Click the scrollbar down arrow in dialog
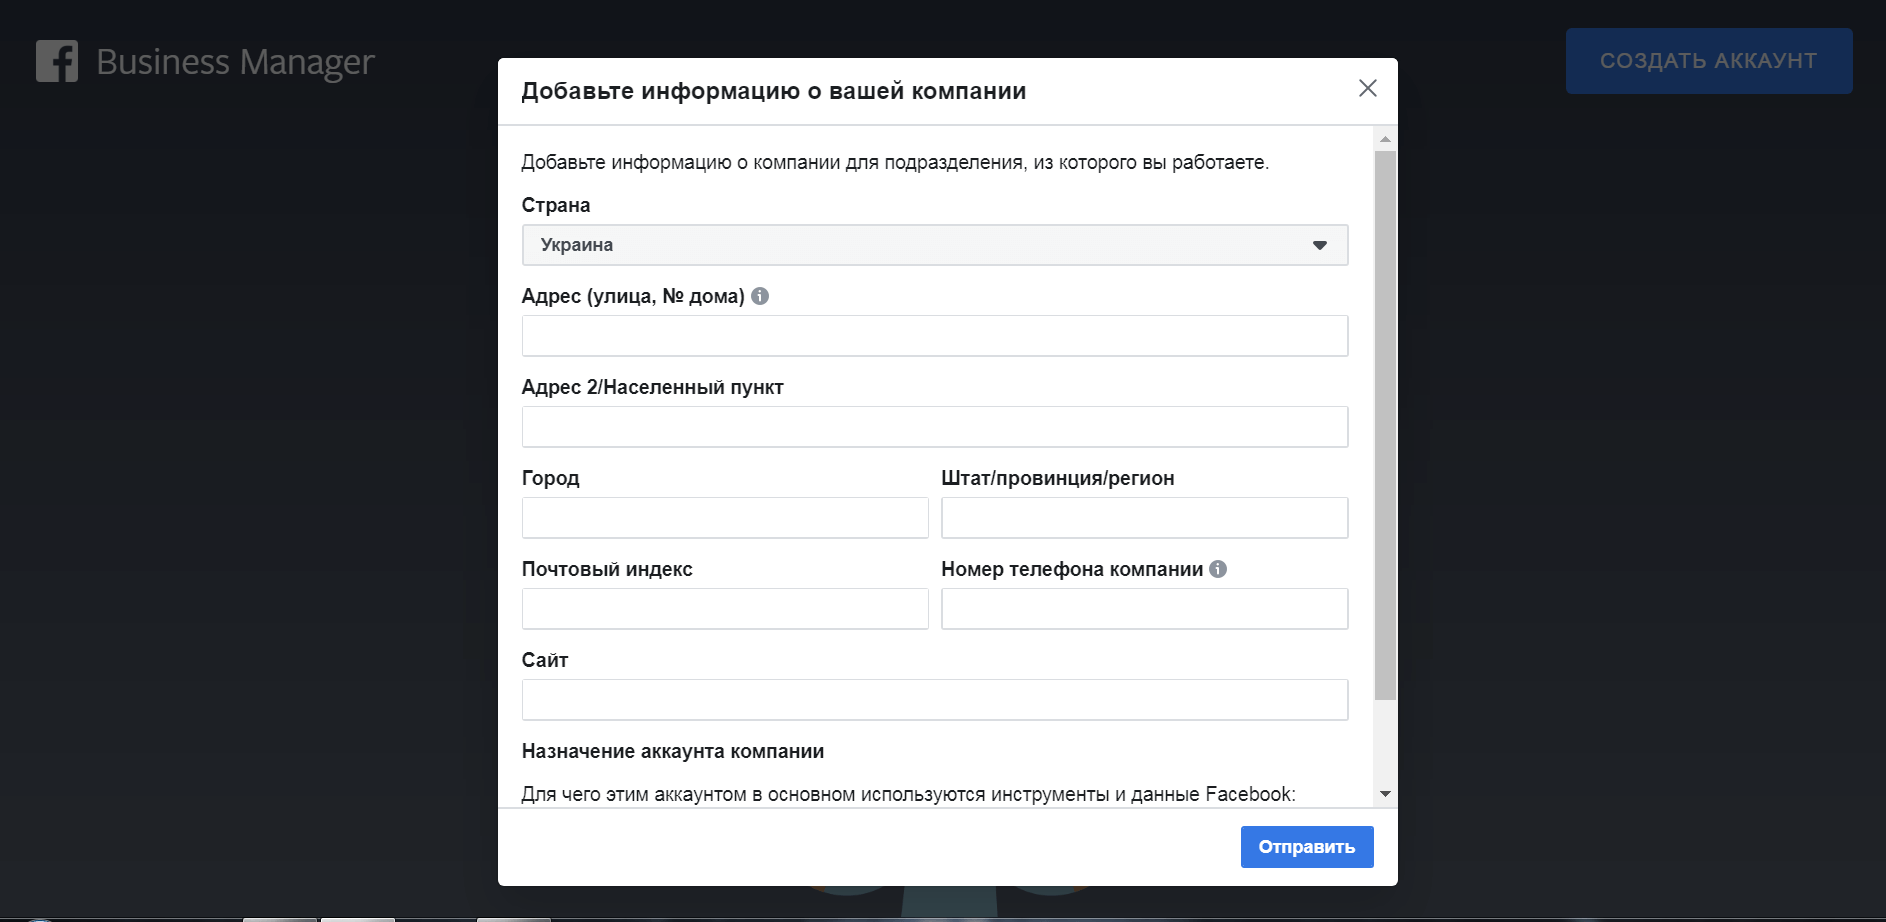This screenshot has width=1886, height=922. (1385, 794)
